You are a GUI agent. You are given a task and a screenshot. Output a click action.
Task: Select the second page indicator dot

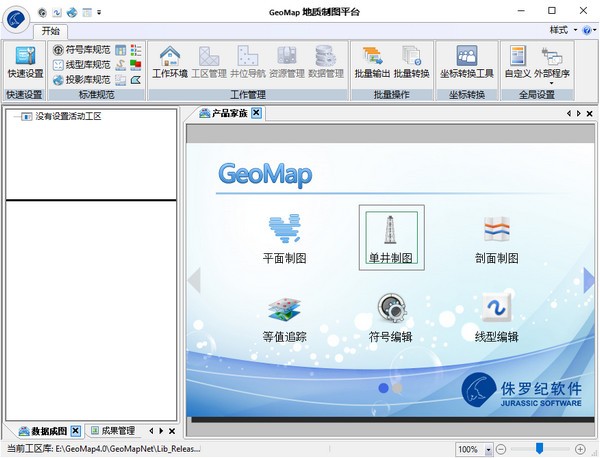(398, 388)
